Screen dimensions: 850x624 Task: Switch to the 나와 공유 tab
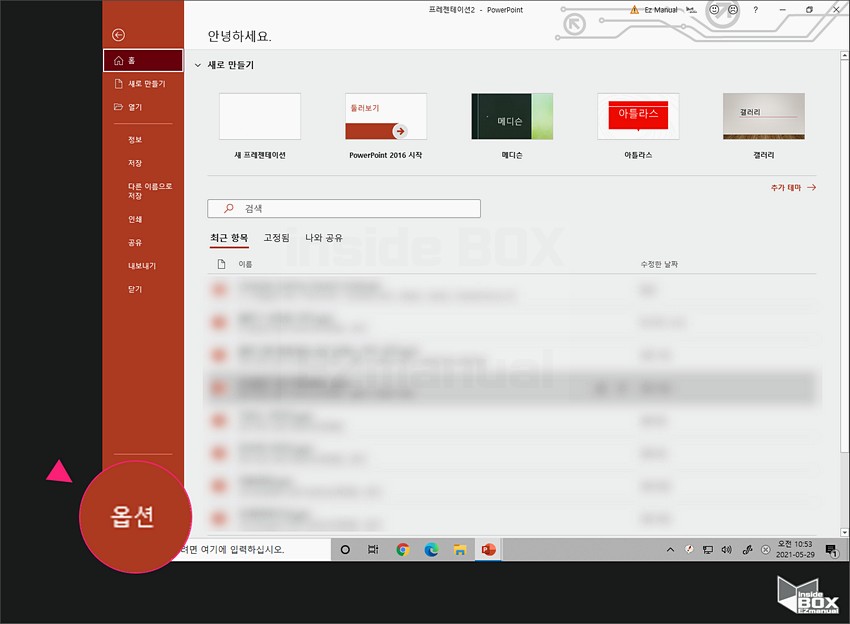(x=324, y=237)
